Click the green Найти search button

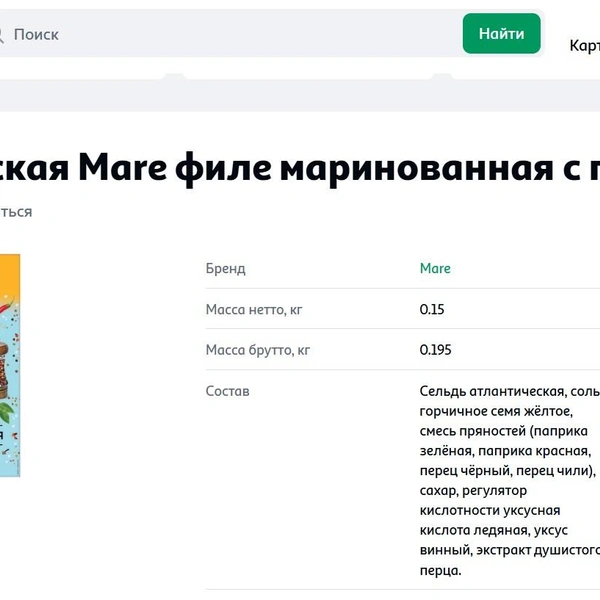click(501, 34)
